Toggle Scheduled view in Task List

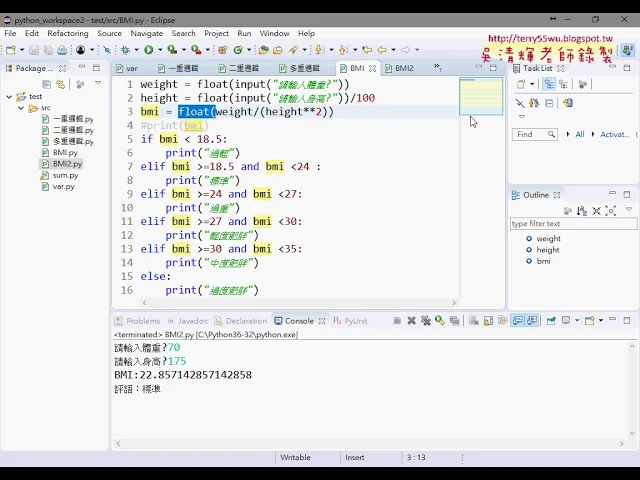[x=564, y=84]
